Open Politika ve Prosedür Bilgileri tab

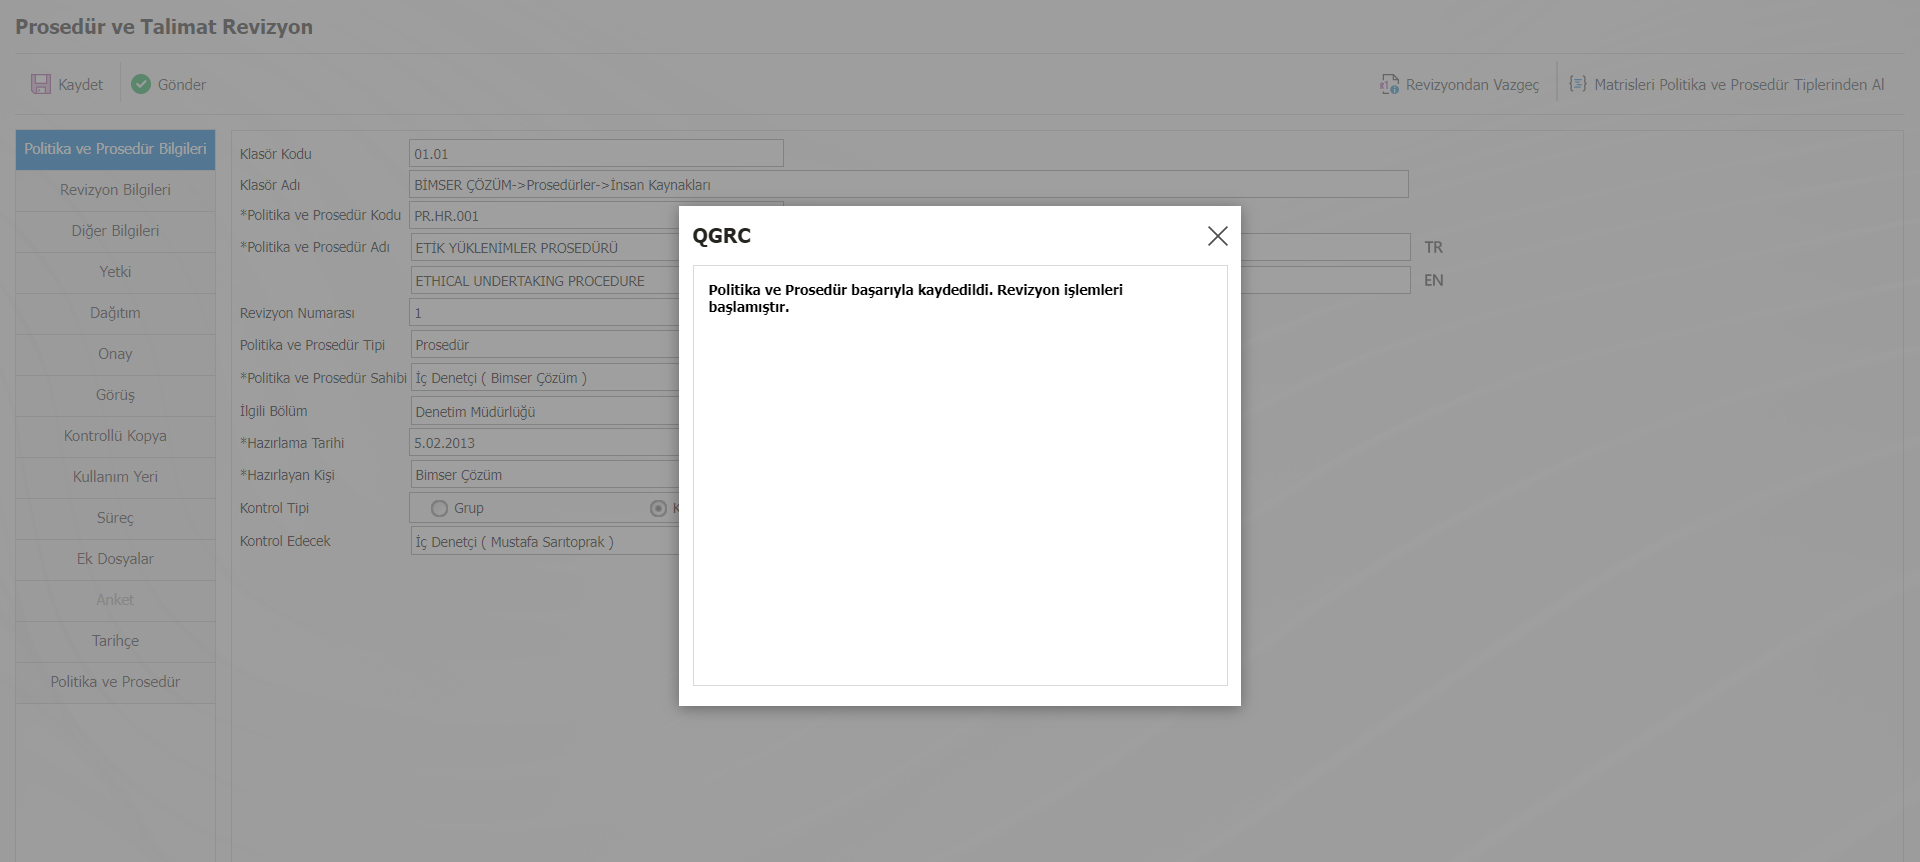[x=115, y=149]
